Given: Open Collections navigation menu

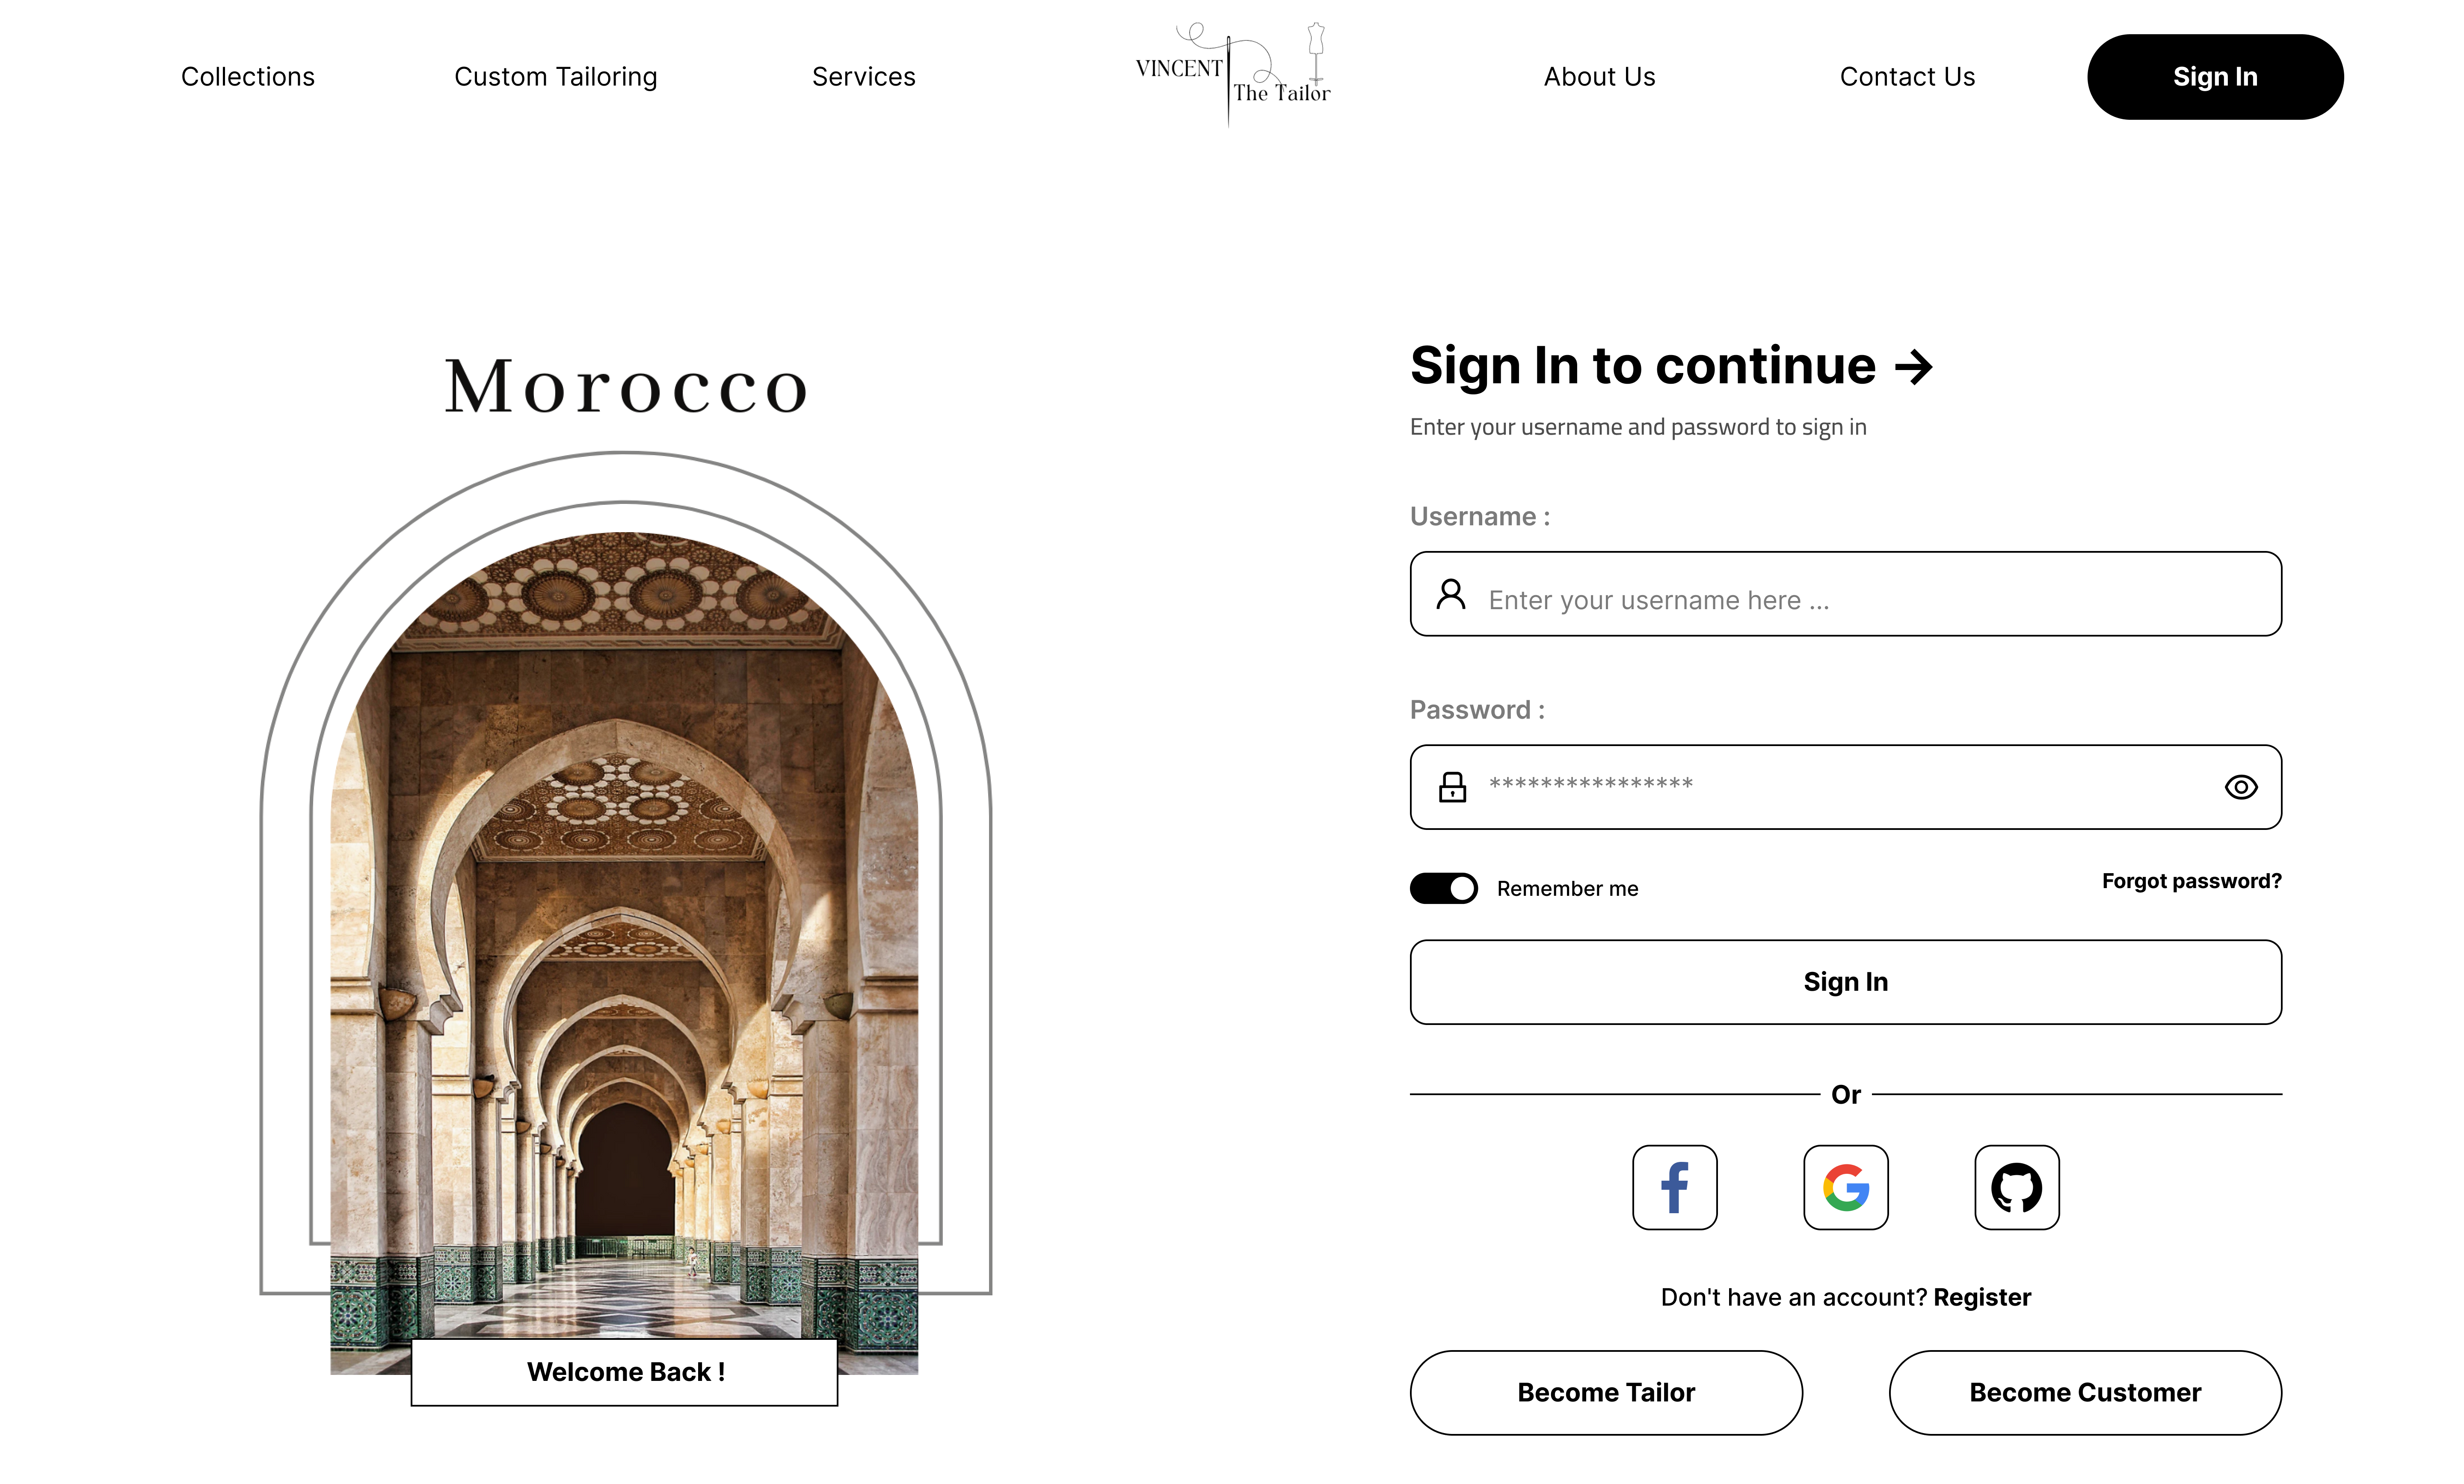Looking at the screenshot, I should point(248,76).
